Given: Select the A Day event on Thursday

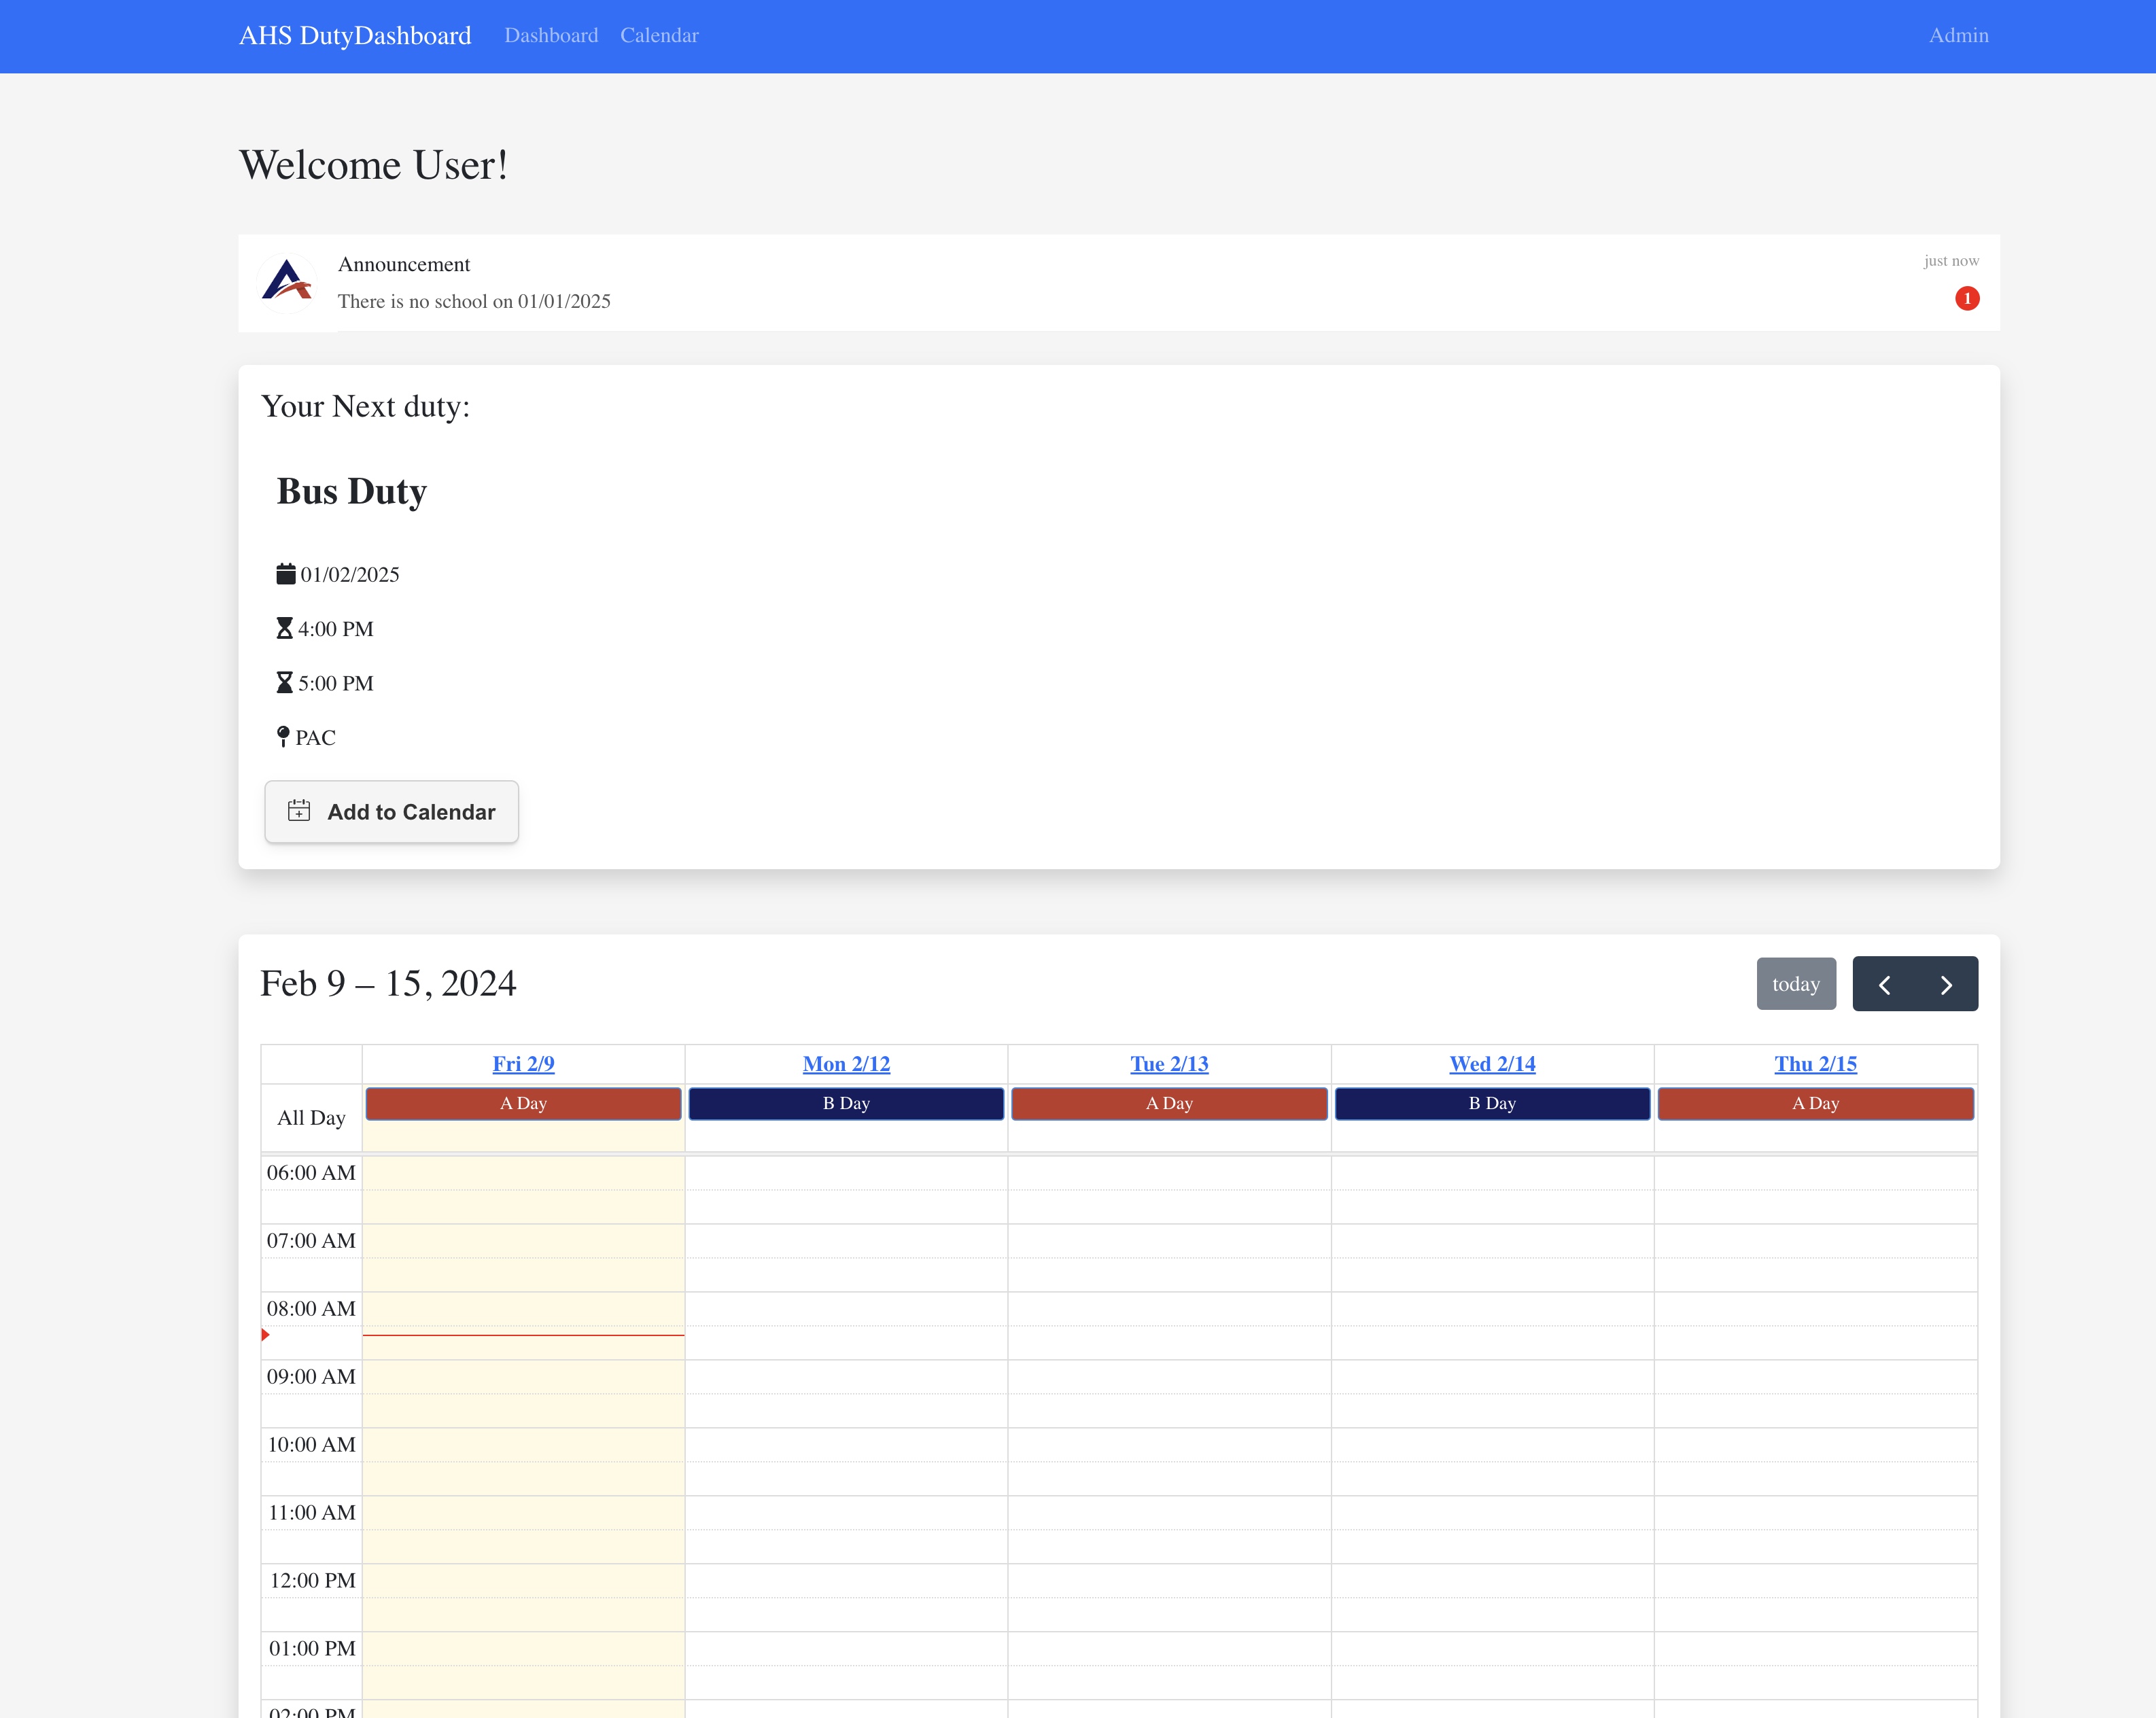Looking at the screenshot, I should click(x=1815, y=1104).
